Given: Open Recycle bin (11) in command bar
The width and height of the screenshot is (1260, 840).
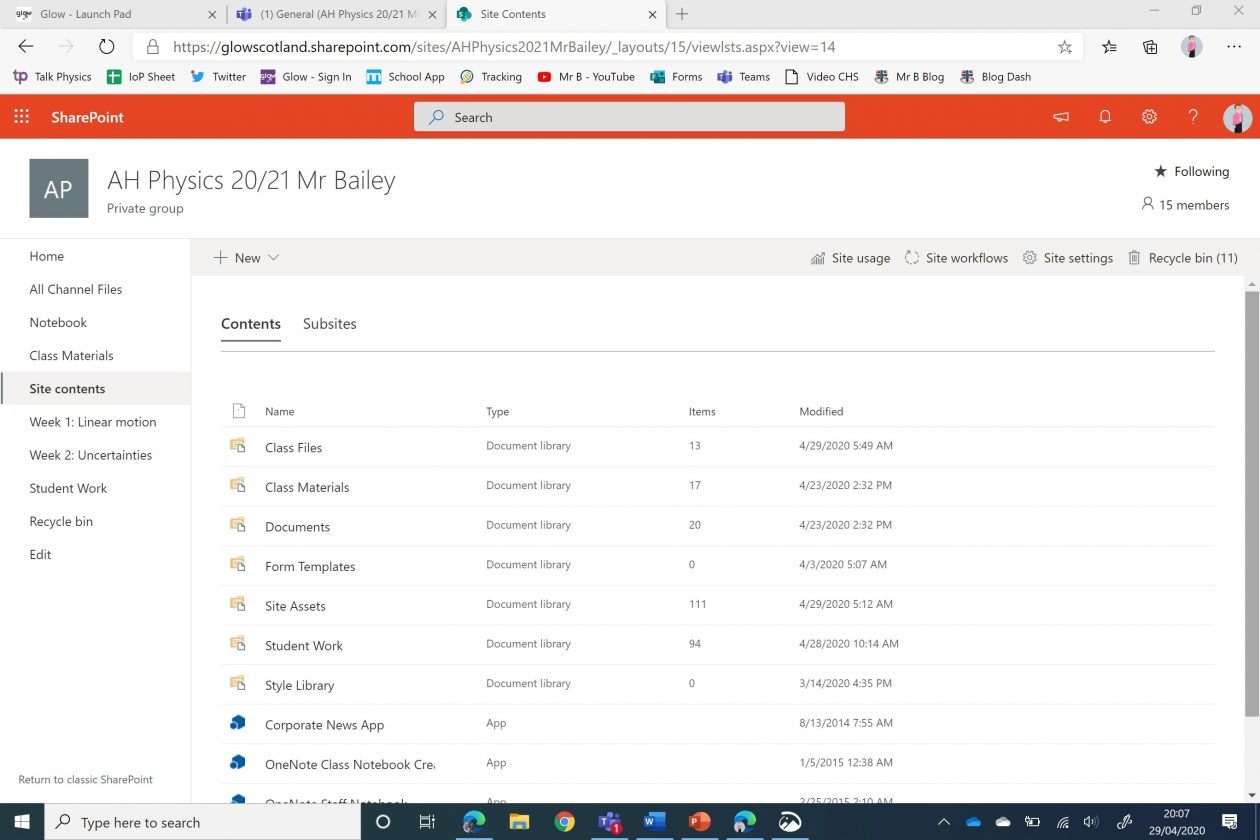Looking at the screenshot, I should tap(1183, 258).
